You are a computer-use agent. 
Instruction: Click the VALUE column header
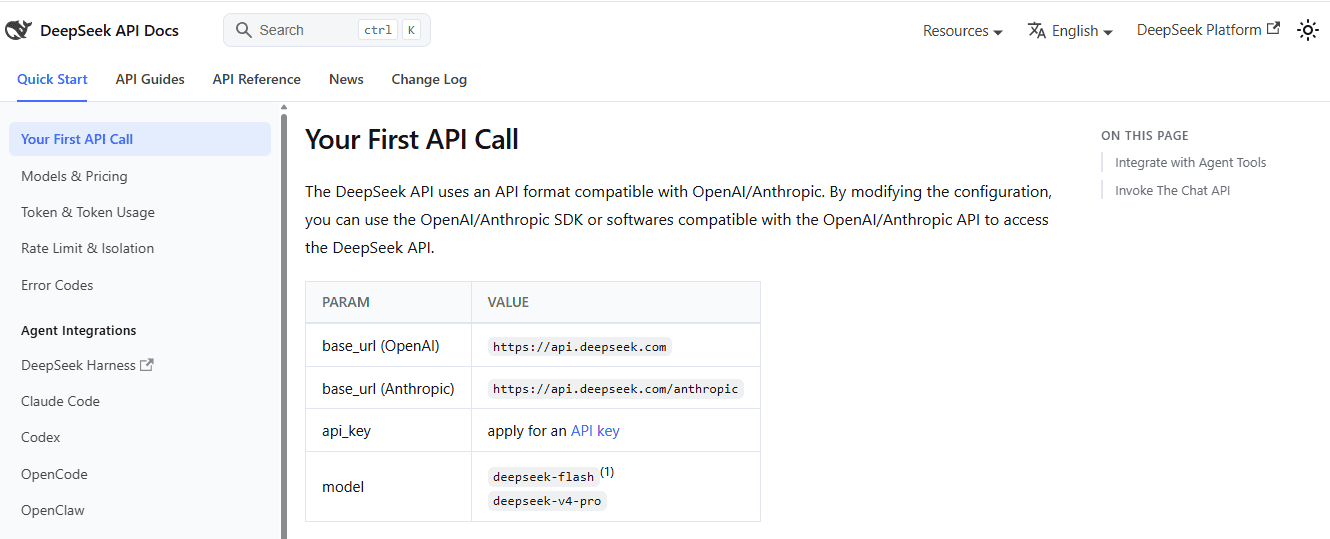pyautogui.click(x=616, y=302)
